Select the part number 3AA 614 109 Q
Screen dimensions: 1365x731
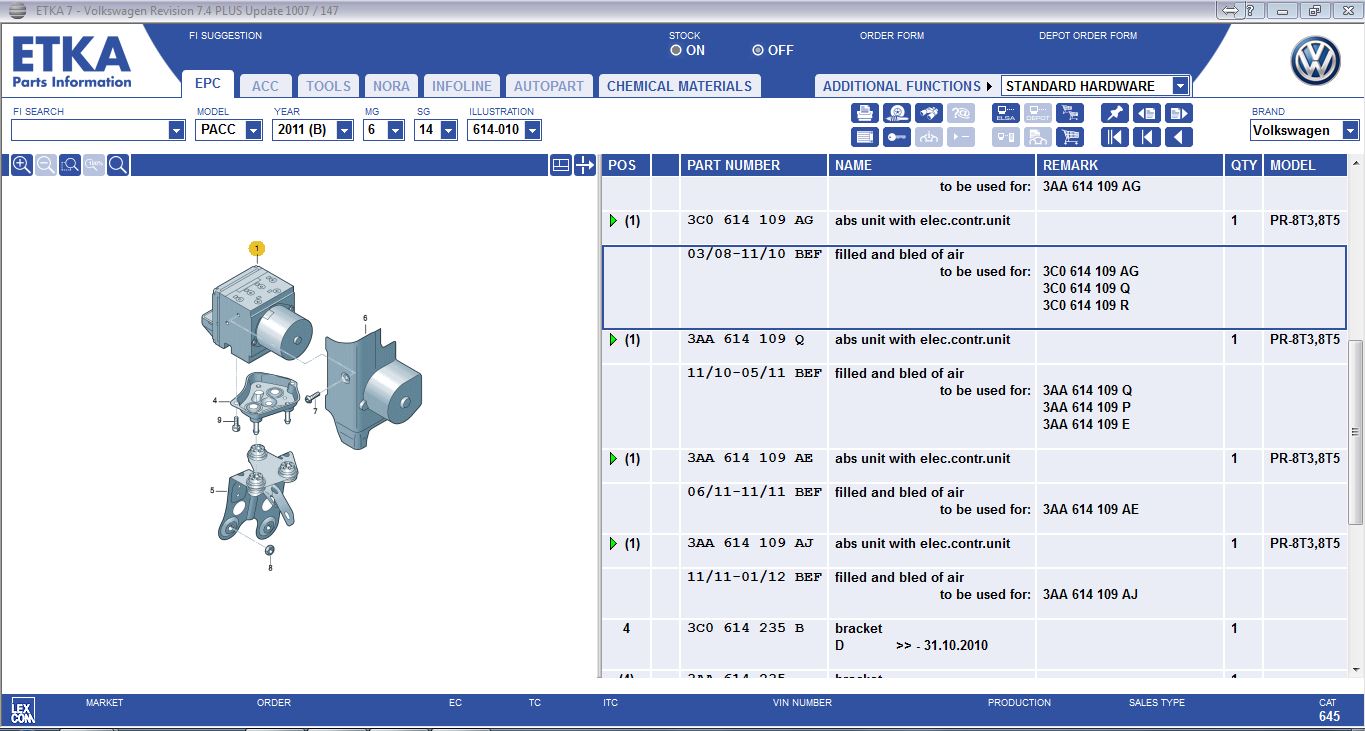tap(745, 340)
